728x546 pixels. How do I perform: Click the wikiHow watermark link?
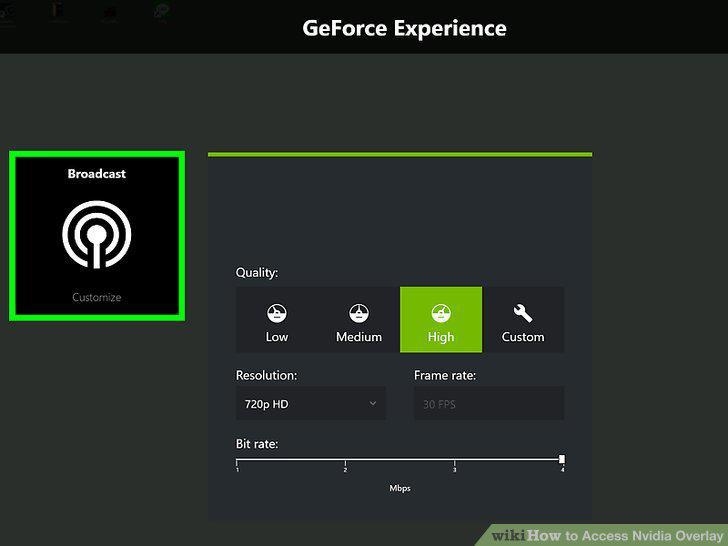[607, 535]
